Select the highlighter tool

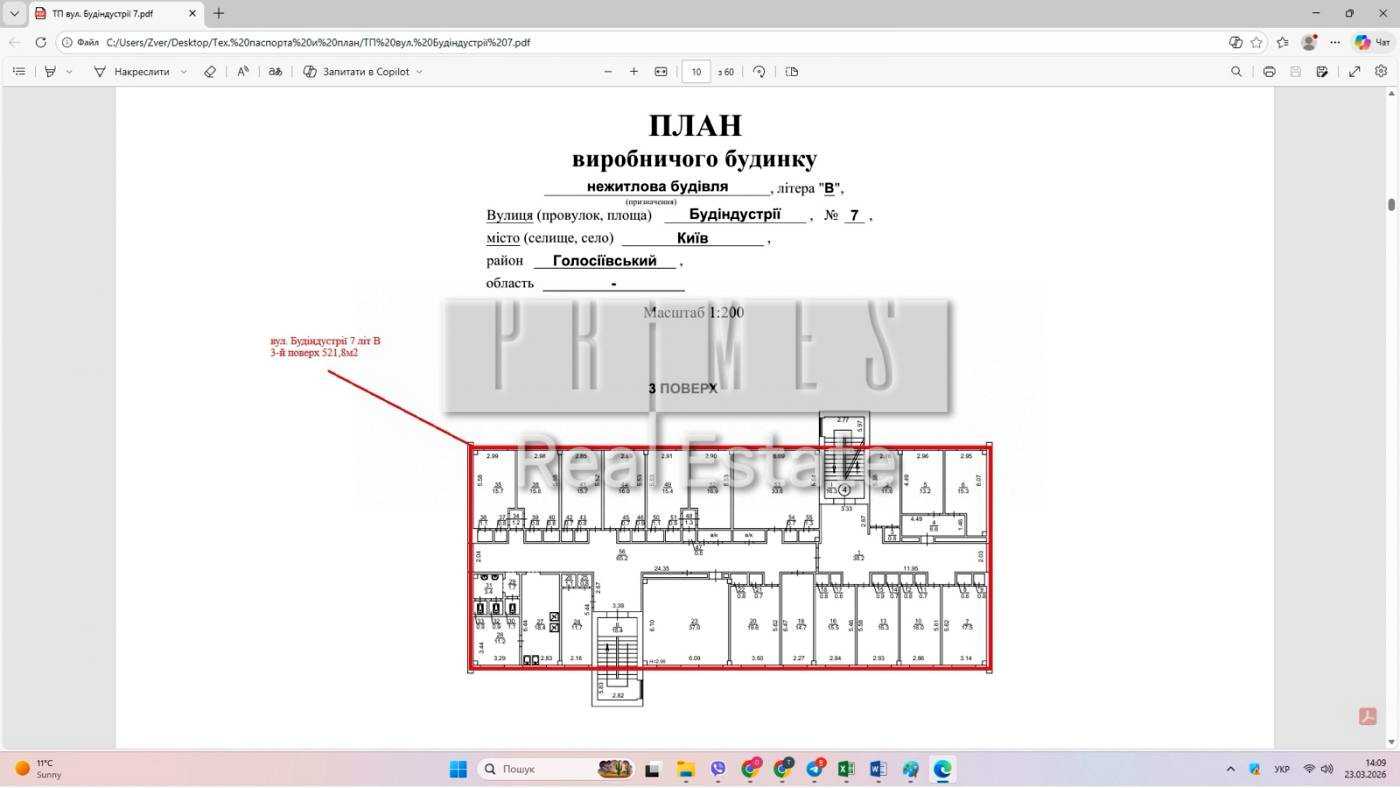50,72
